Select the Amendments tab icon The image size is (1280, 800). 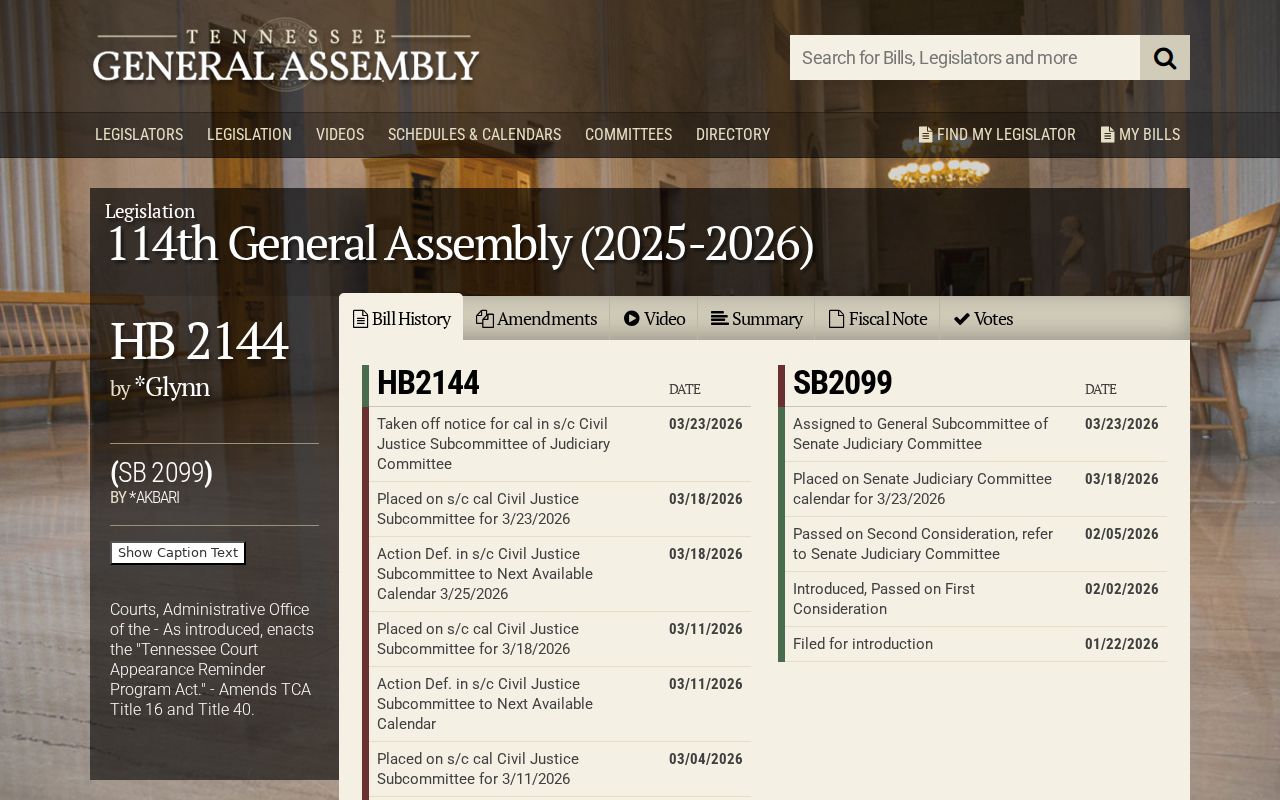tap(485, 319)
